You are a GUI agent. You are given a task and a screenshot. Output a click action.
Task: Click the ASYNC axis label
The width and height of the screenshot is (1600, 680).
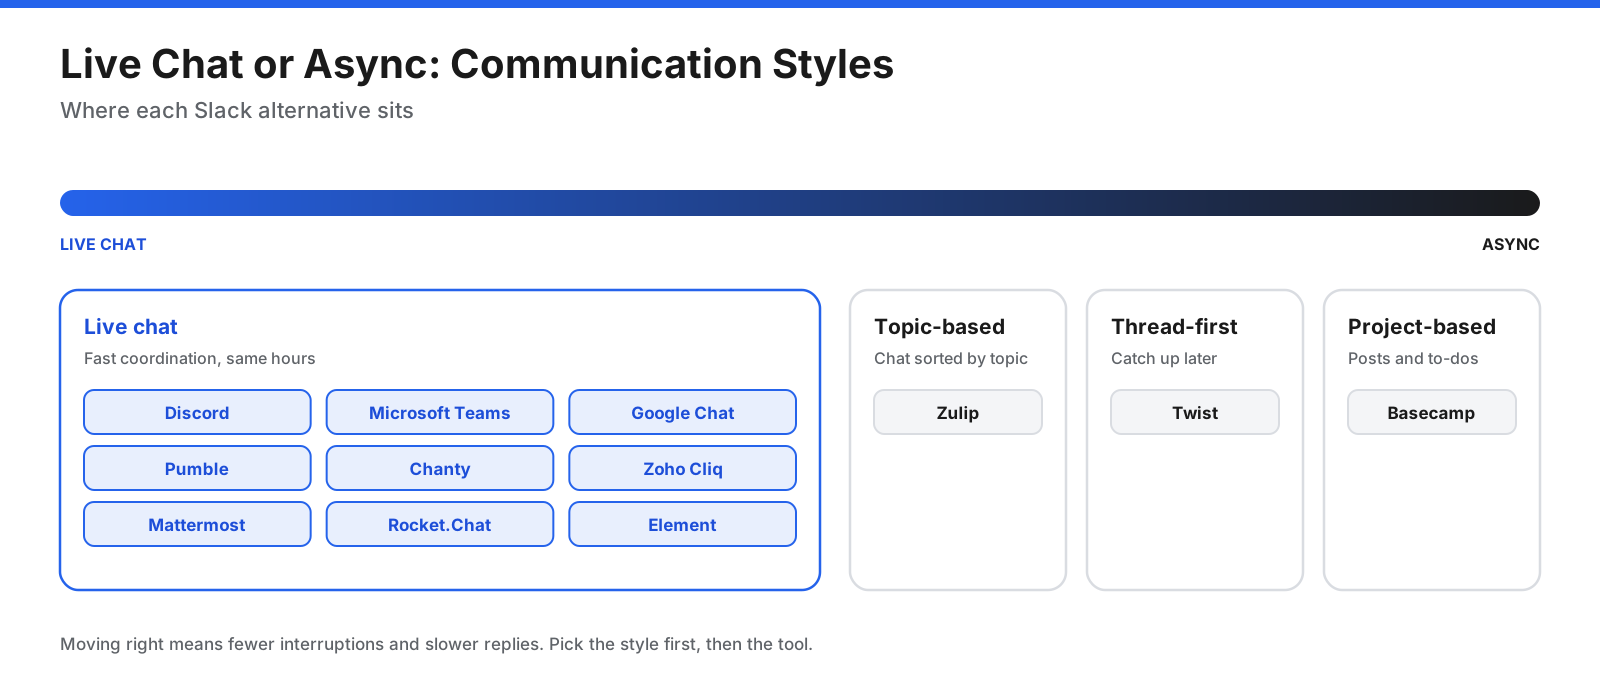coord(1511,244)
